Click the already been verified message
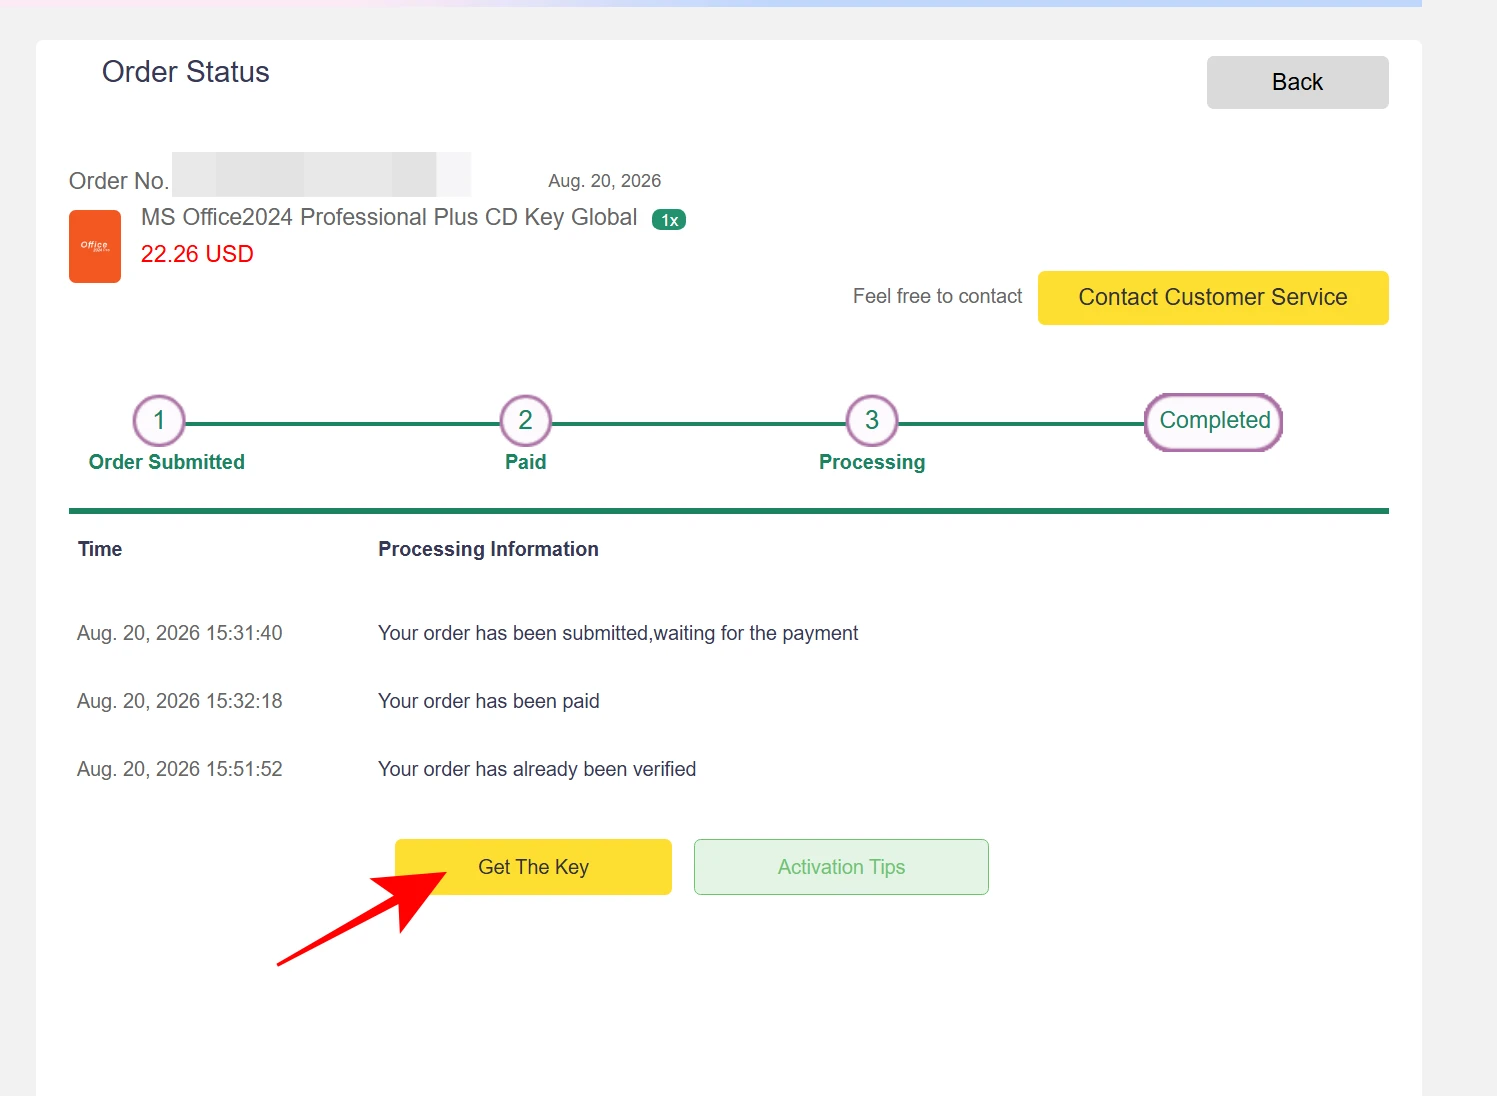The image size is (1497, 1096). [x=537, y=769]
